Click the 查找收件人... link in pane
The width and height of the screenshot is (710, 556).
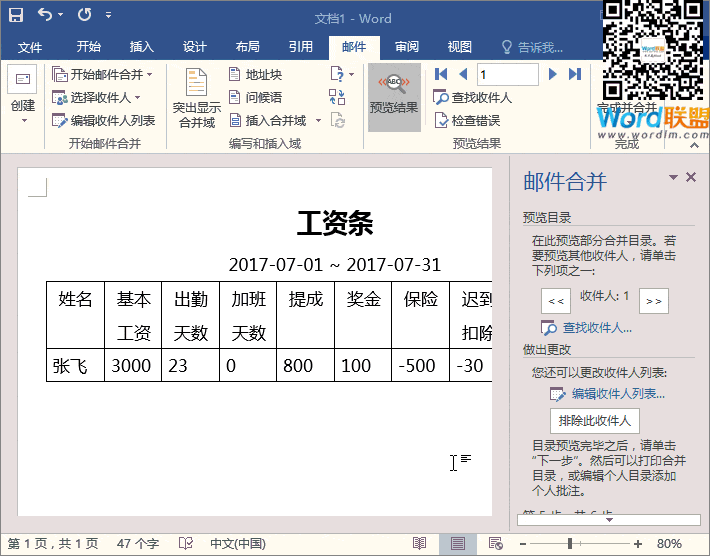tap(586, 327)
